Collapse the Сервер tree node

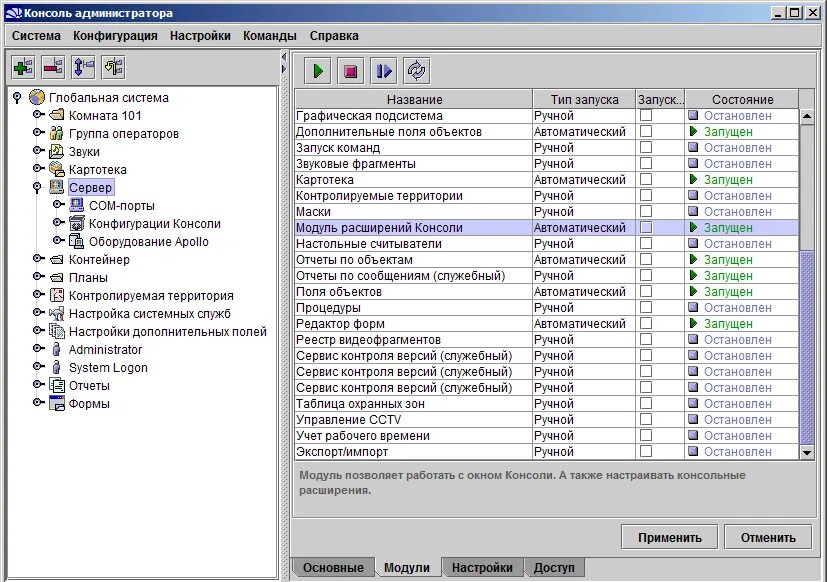37,187
